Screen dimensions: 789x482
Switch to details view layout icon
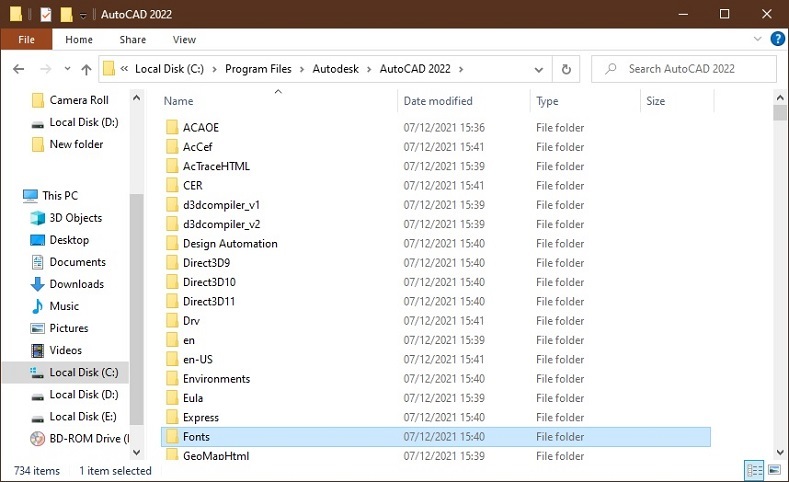point(754,470)
